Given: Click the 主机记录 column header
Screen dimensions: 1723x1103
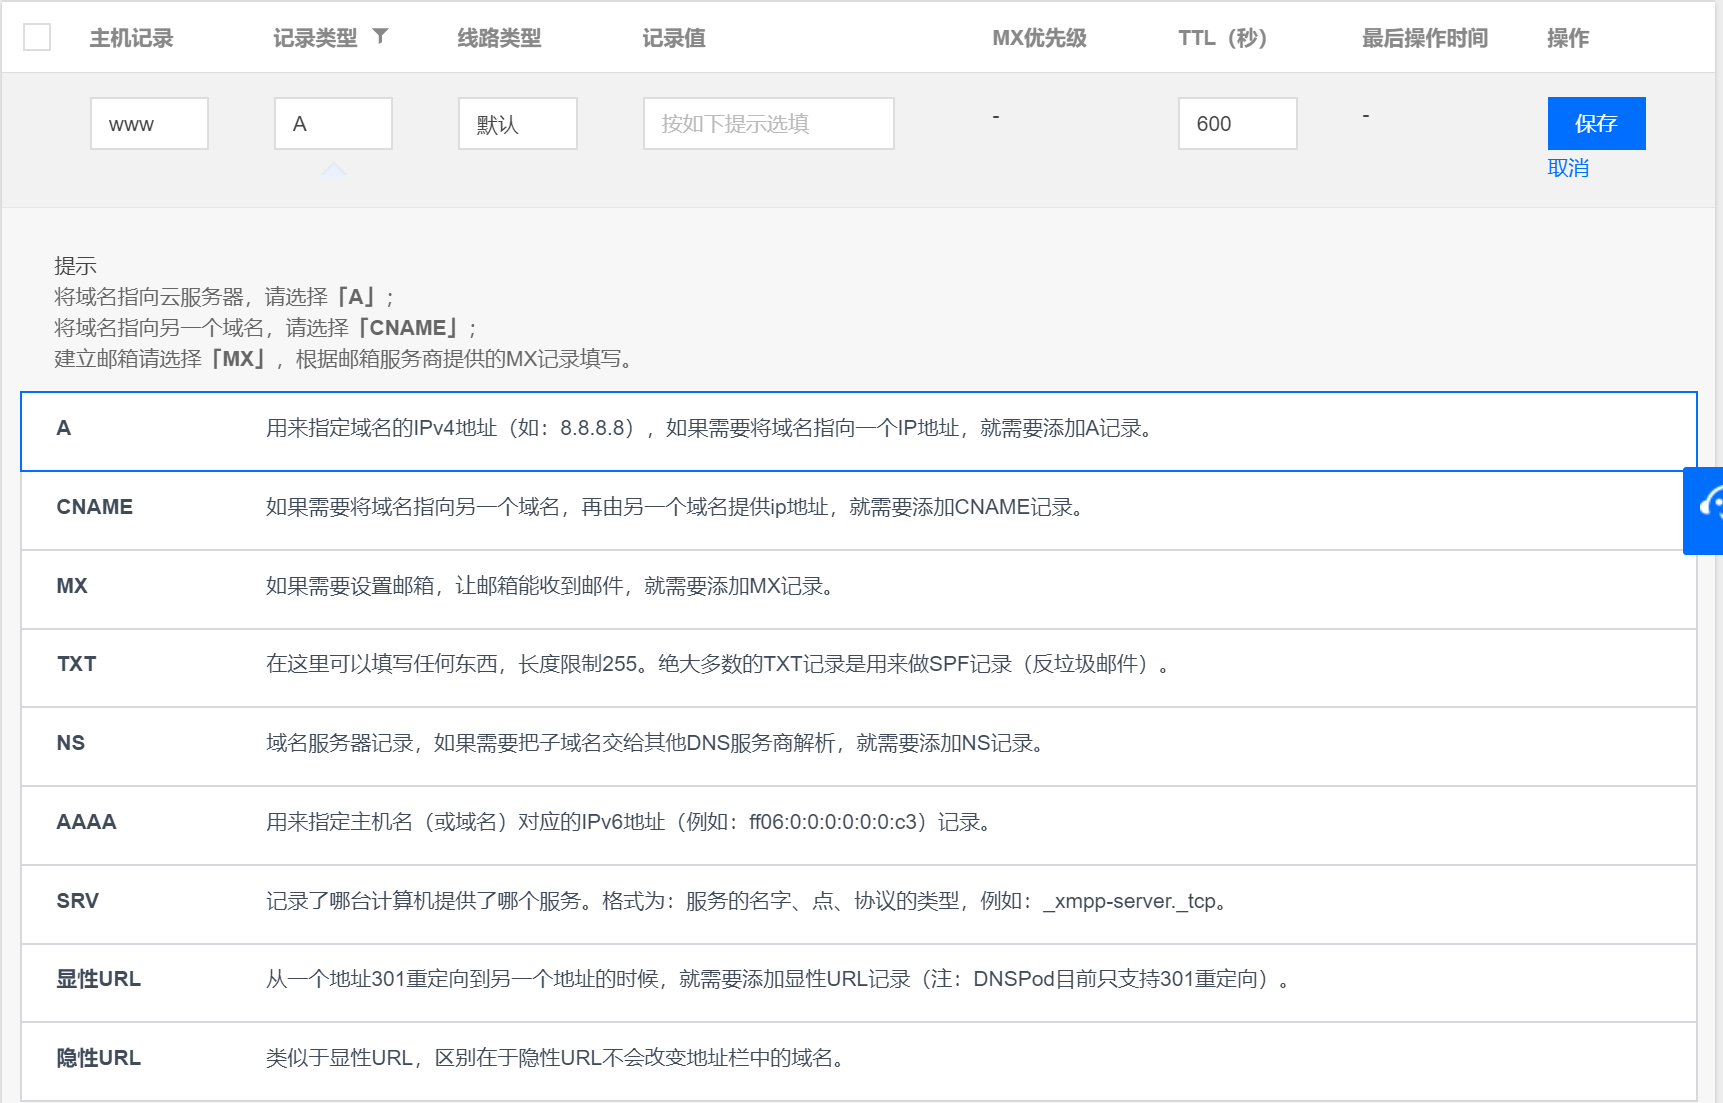Looking at the screenshot, I should tap(131, 38).
